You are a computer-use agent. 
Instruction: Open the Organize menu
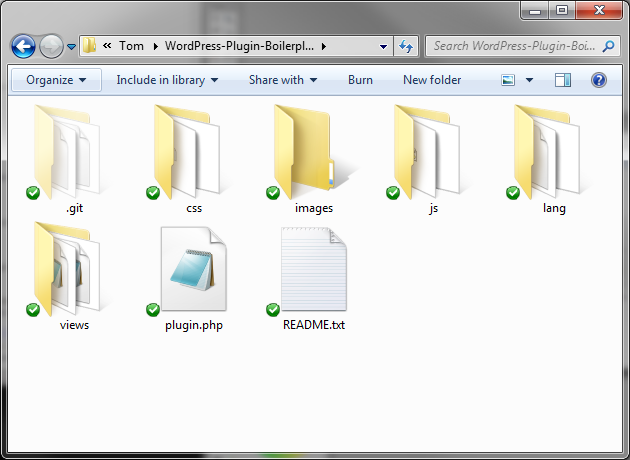(56, 80)
